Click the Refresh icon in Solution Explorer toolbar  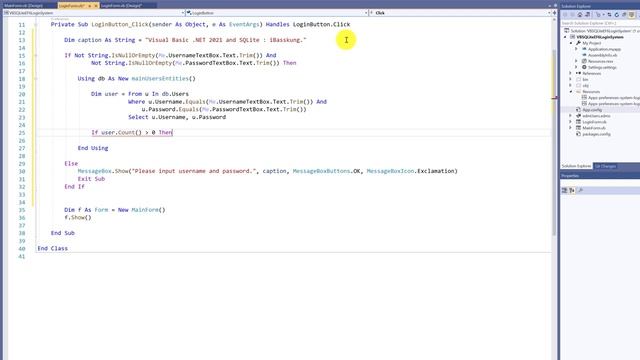[617, 15]
